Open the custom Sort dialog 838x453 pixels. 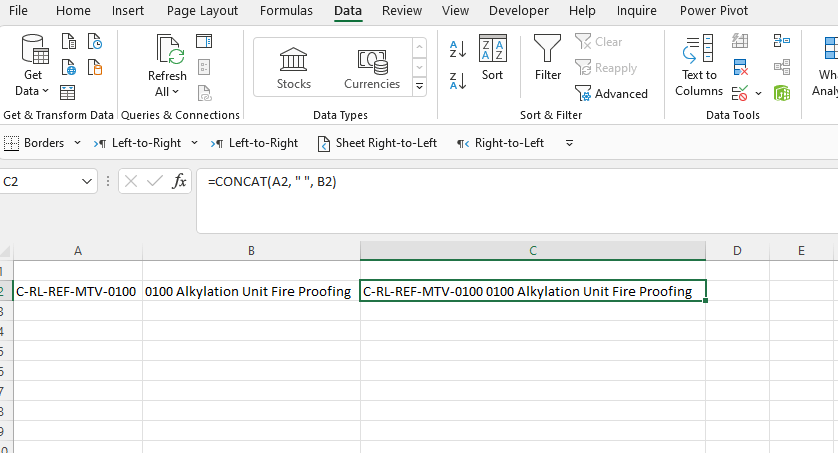(x=492, y=58)
